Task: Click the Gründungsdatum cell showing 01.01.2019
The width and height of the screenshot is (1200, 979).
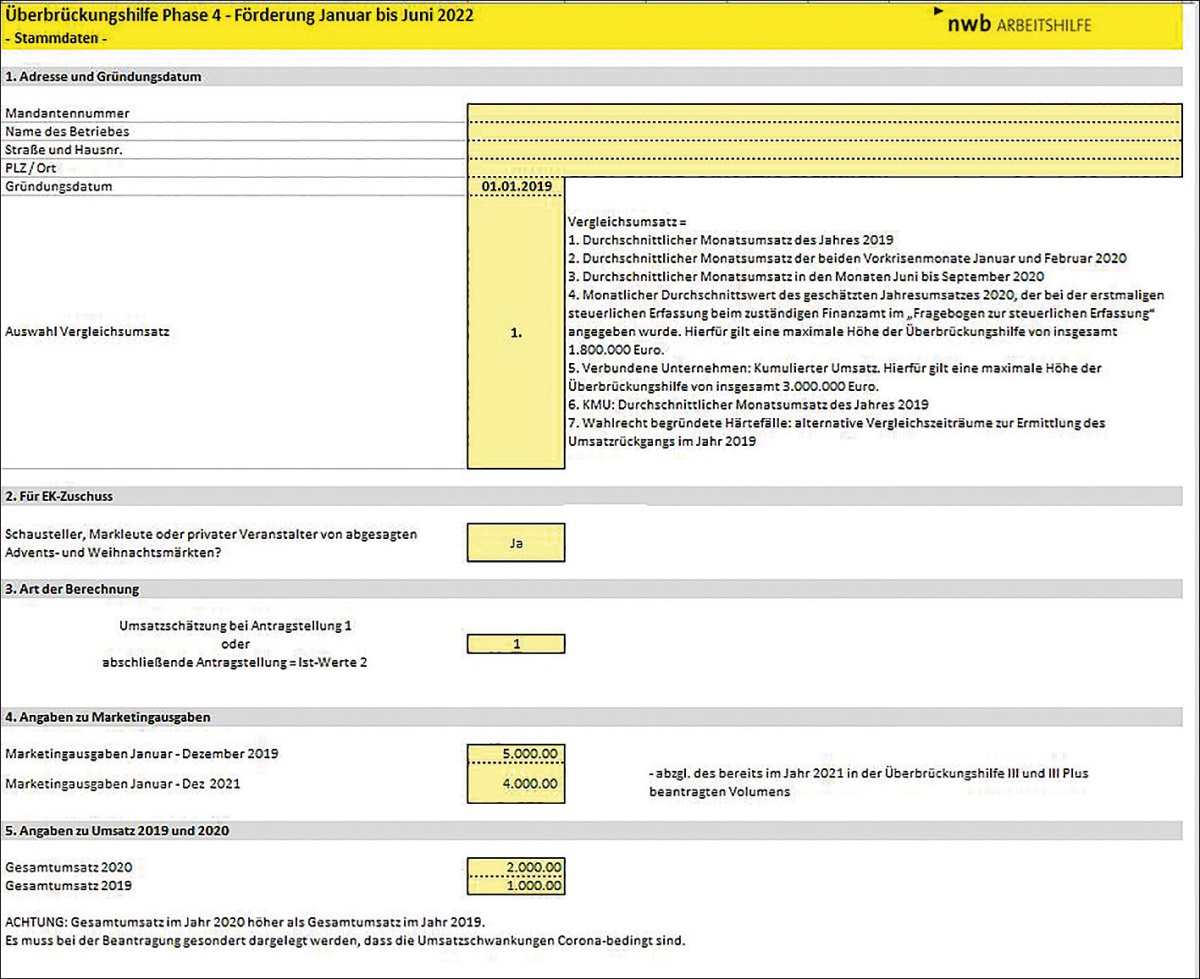Action: [x=515, y=187]
